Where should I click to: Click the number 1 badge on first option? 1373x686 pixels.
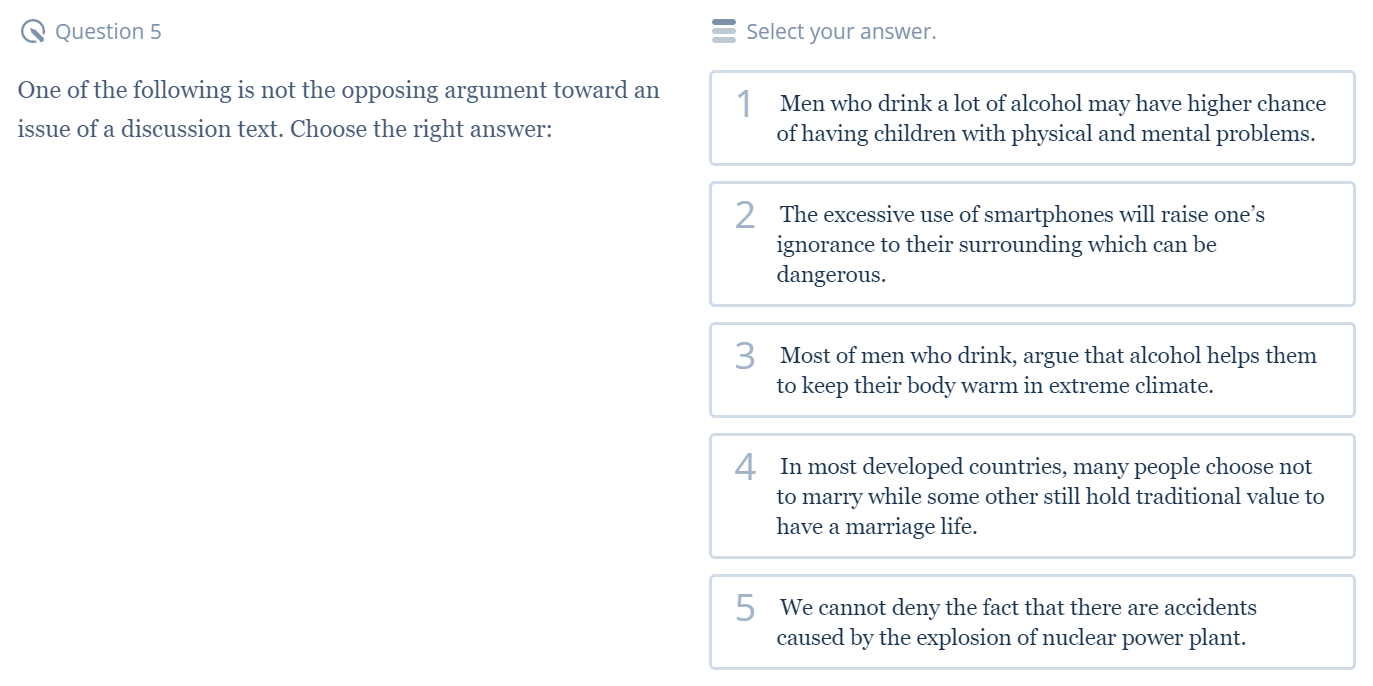[x=744, y=104]
